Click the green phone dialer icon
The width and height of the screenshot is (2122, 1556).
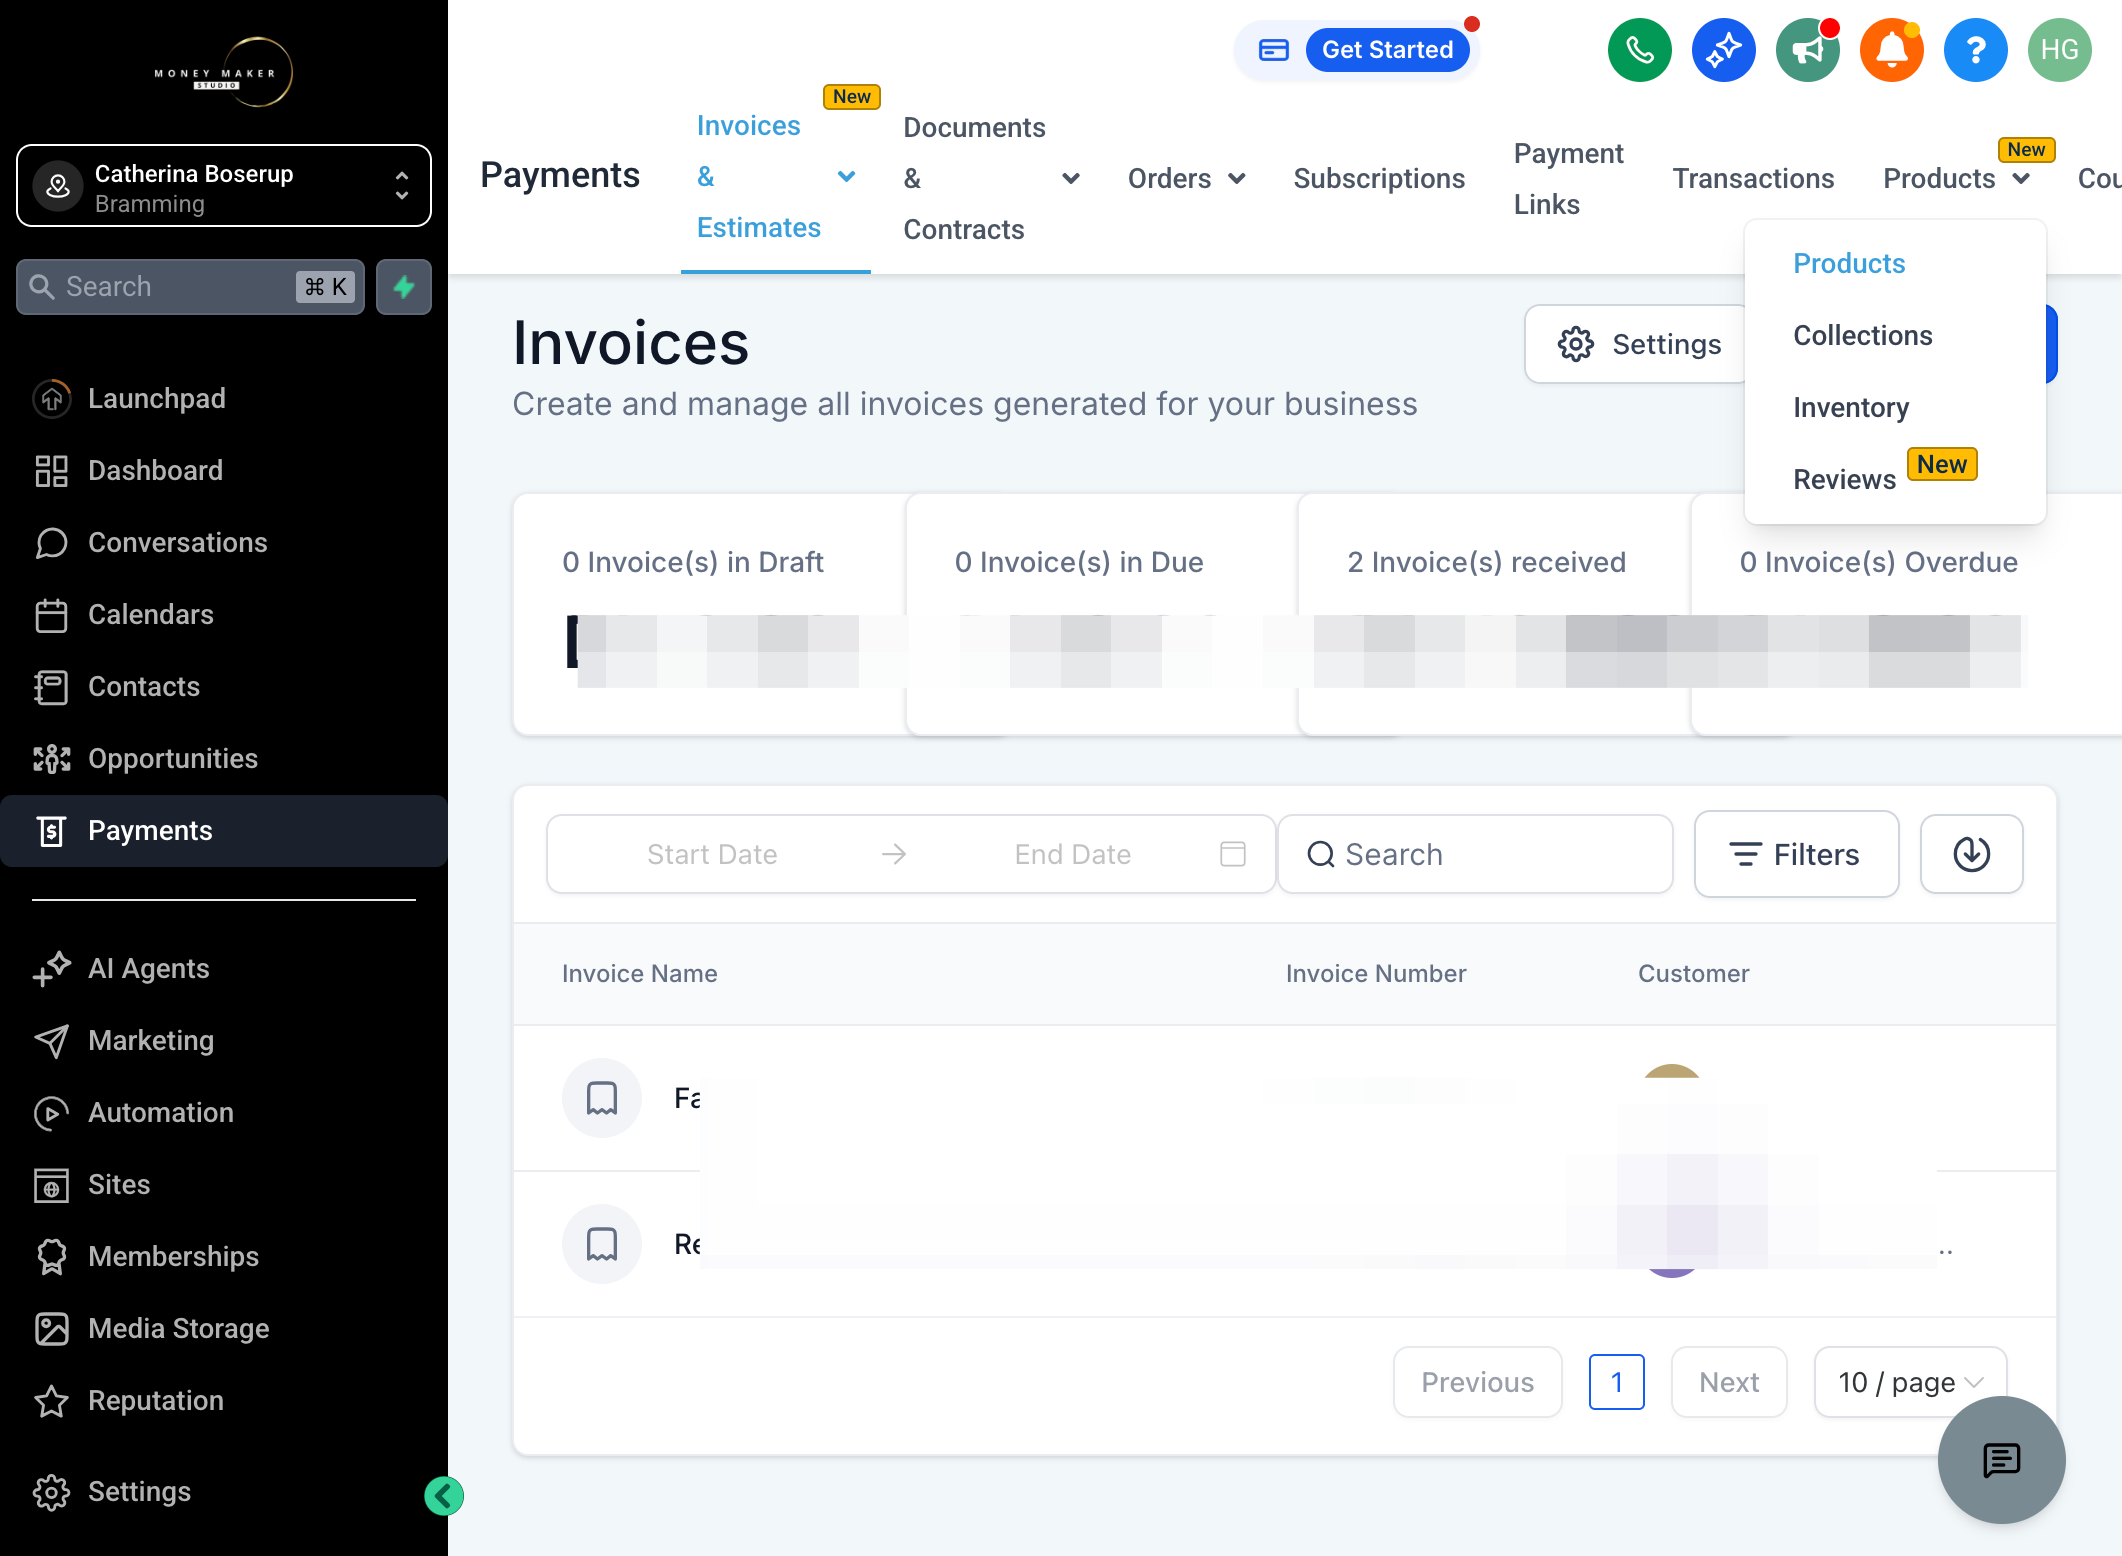tap(1639, 50)
